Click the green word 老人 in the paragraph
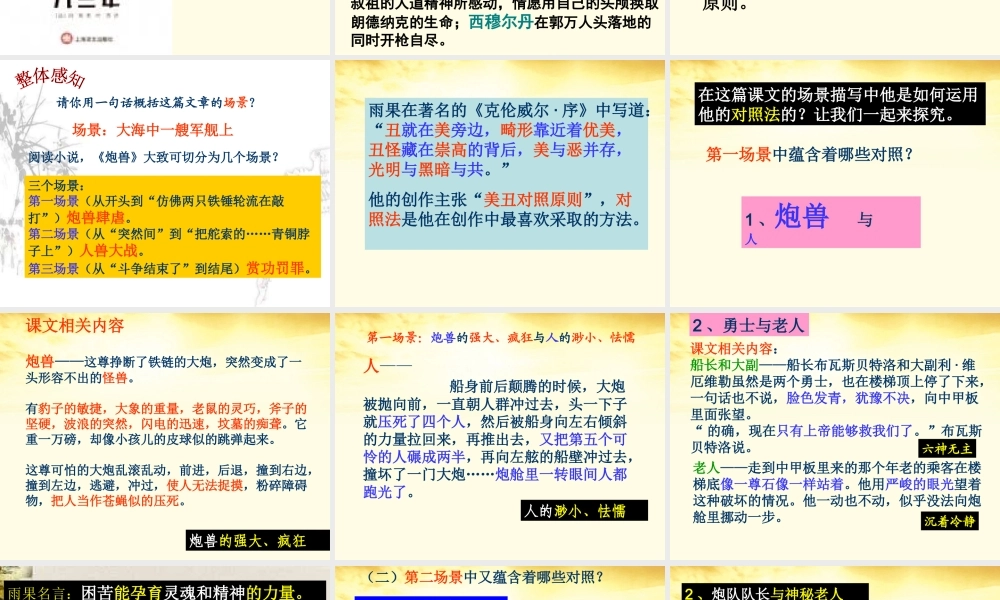Screen dimensions: 1000x600 pos(706,467)
